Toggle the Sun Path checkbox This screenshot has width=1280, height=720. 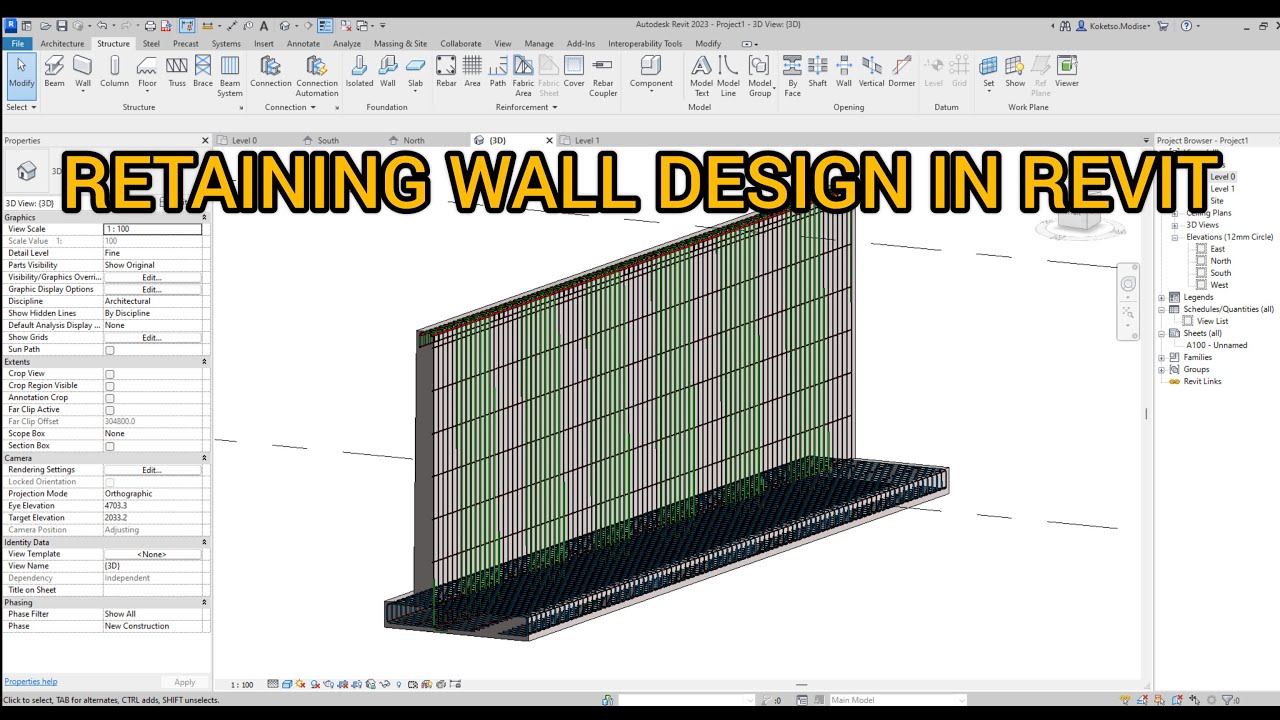(x=110, y=350)
